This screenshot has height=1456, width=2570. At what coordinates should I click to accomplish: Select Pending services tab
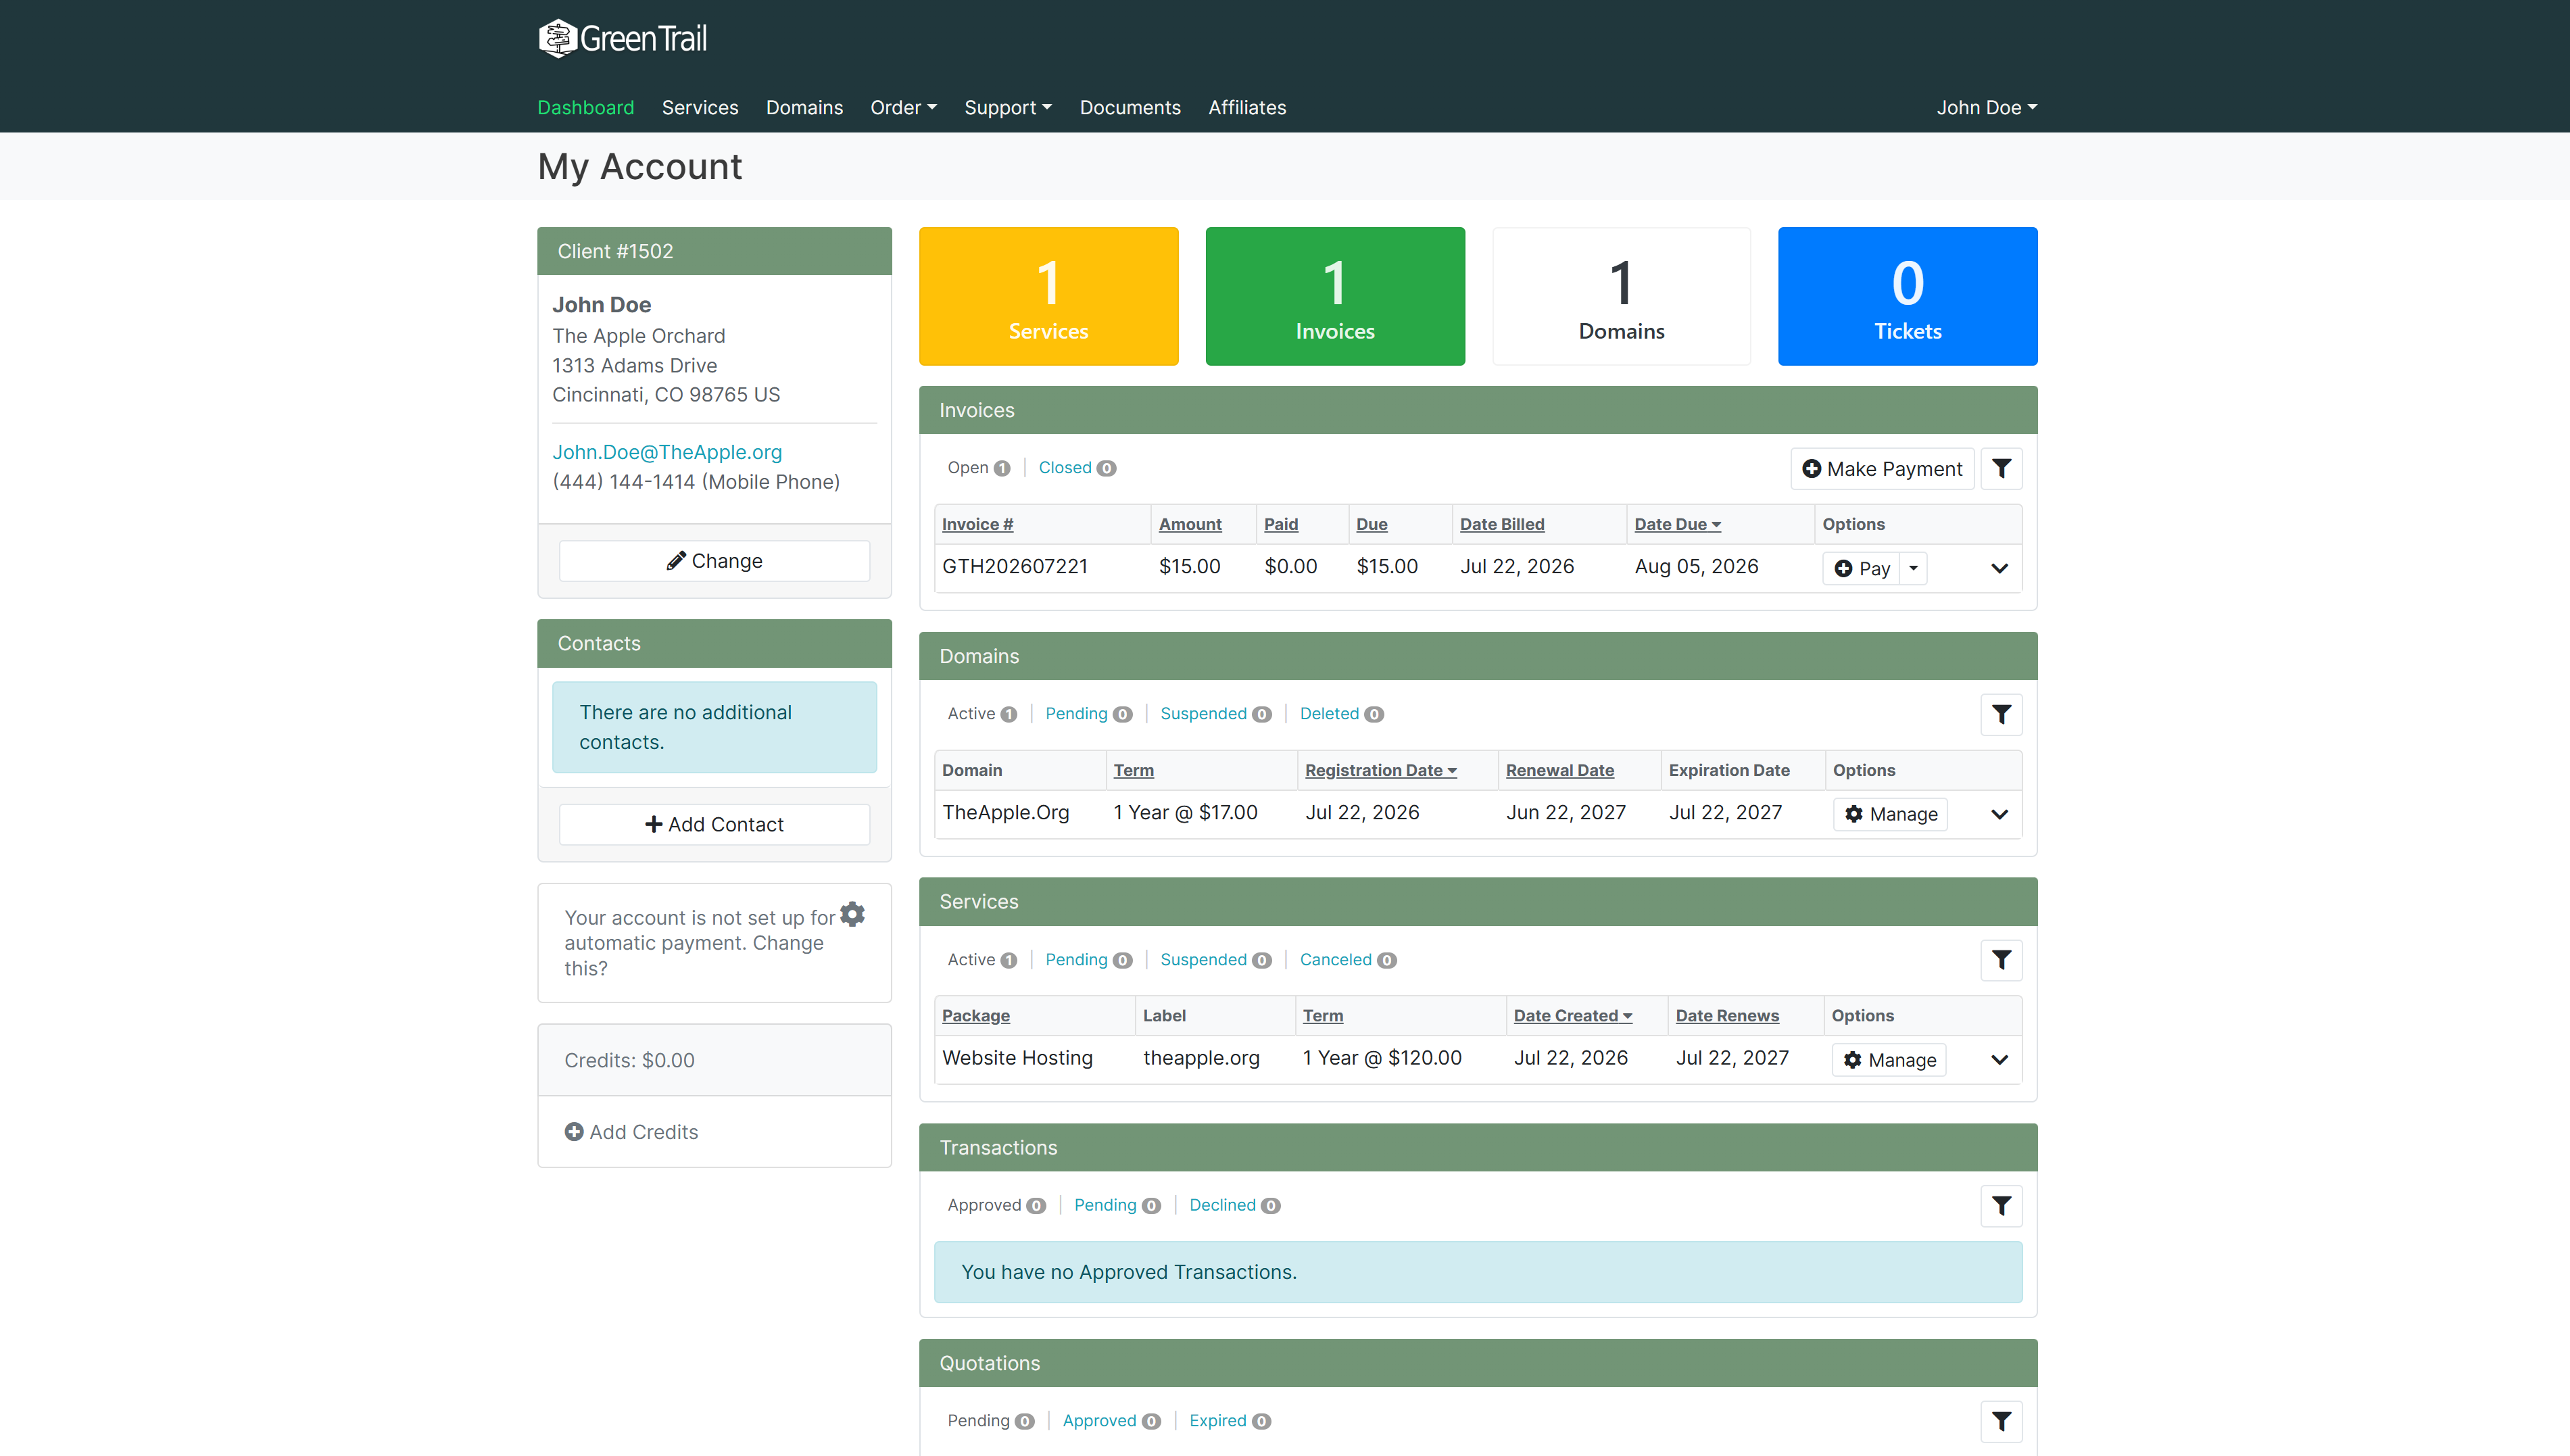[x=1088, y=960]
